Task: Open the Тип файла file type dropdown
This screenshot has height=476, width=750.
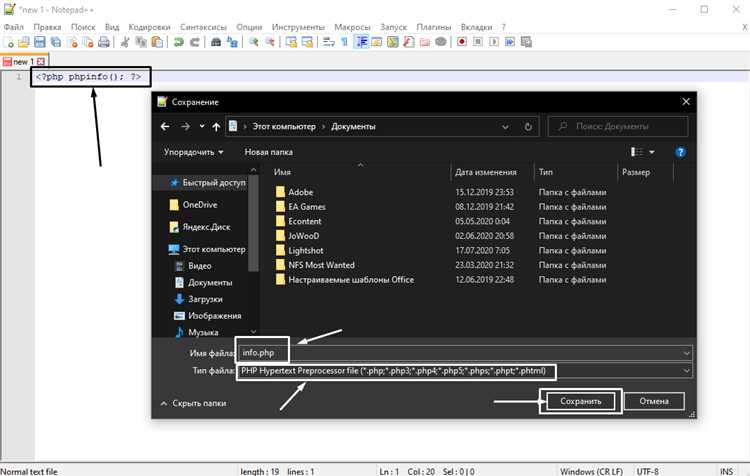Action: click(686, 371)
